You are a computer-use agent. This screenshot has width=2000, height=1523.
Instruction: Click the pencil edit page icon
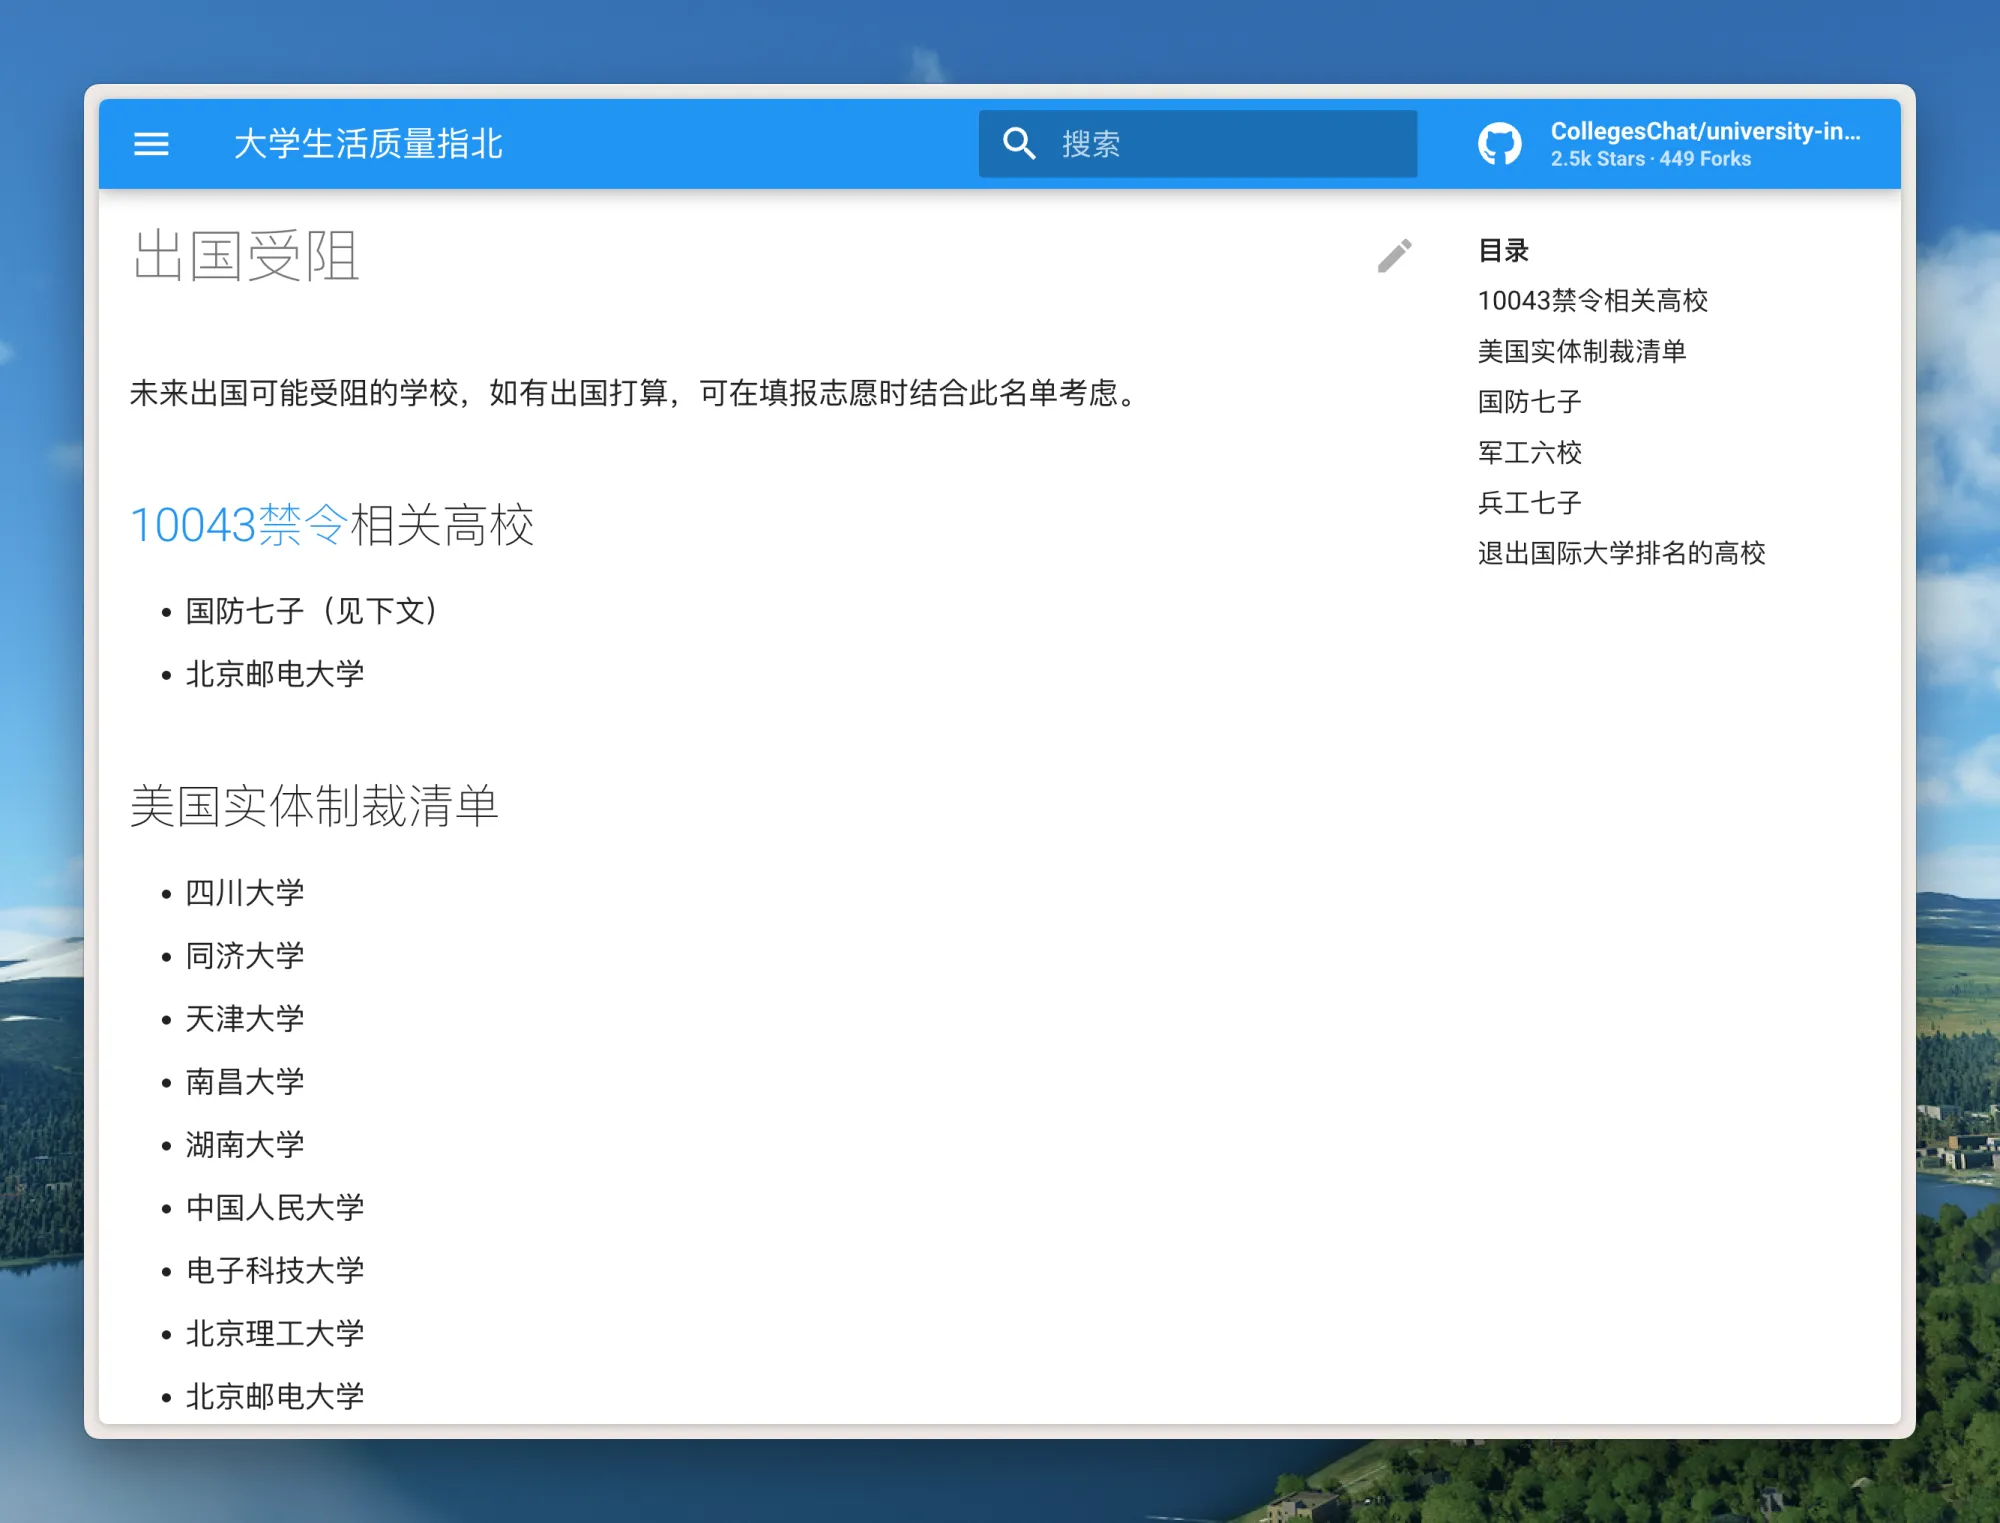[x=1394, y=256]
